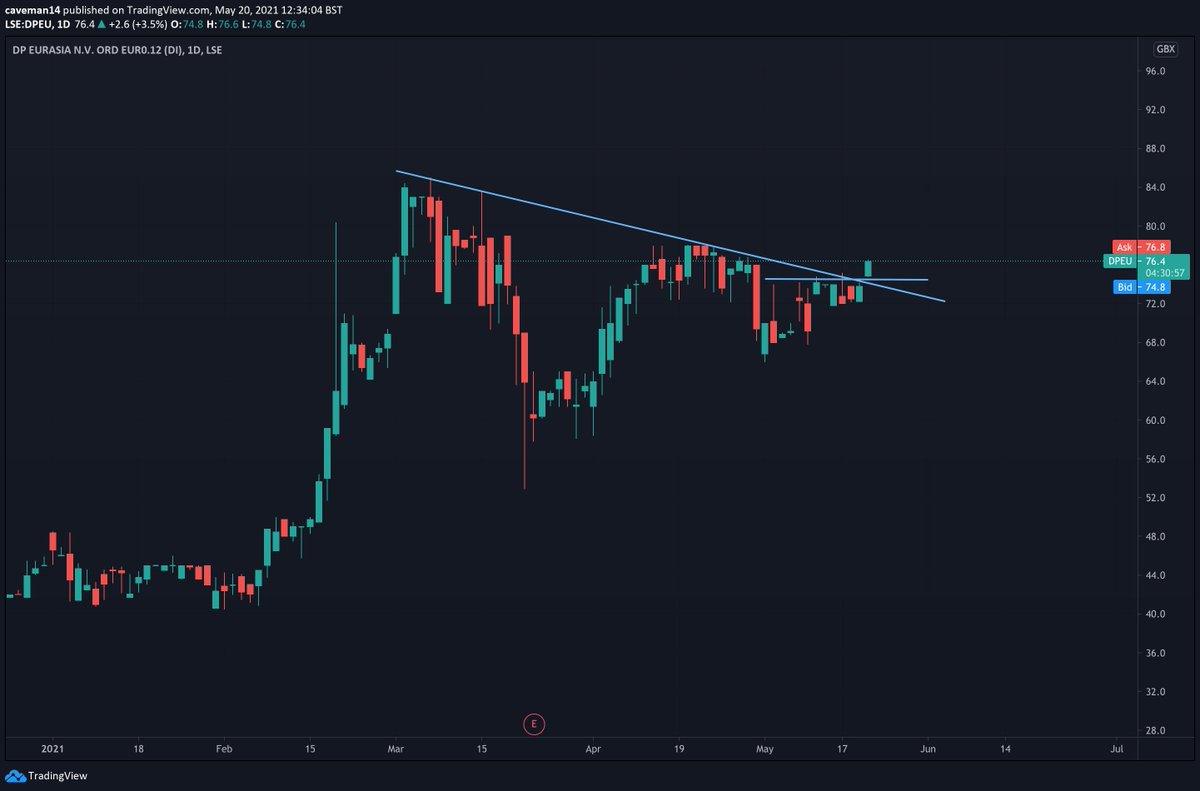Click the latest green candle above the trendline
This screenshot has width=1200, height=791.
point(868,268)
